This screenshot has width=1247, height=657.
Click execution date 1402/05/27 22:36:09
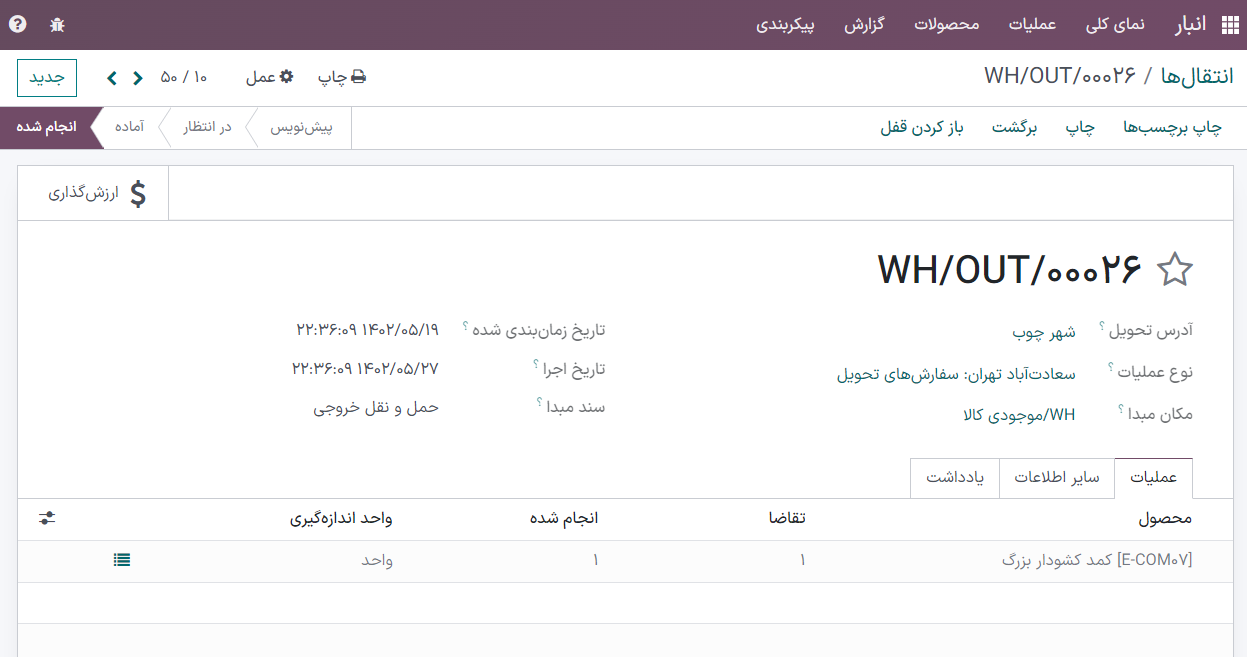366,368
